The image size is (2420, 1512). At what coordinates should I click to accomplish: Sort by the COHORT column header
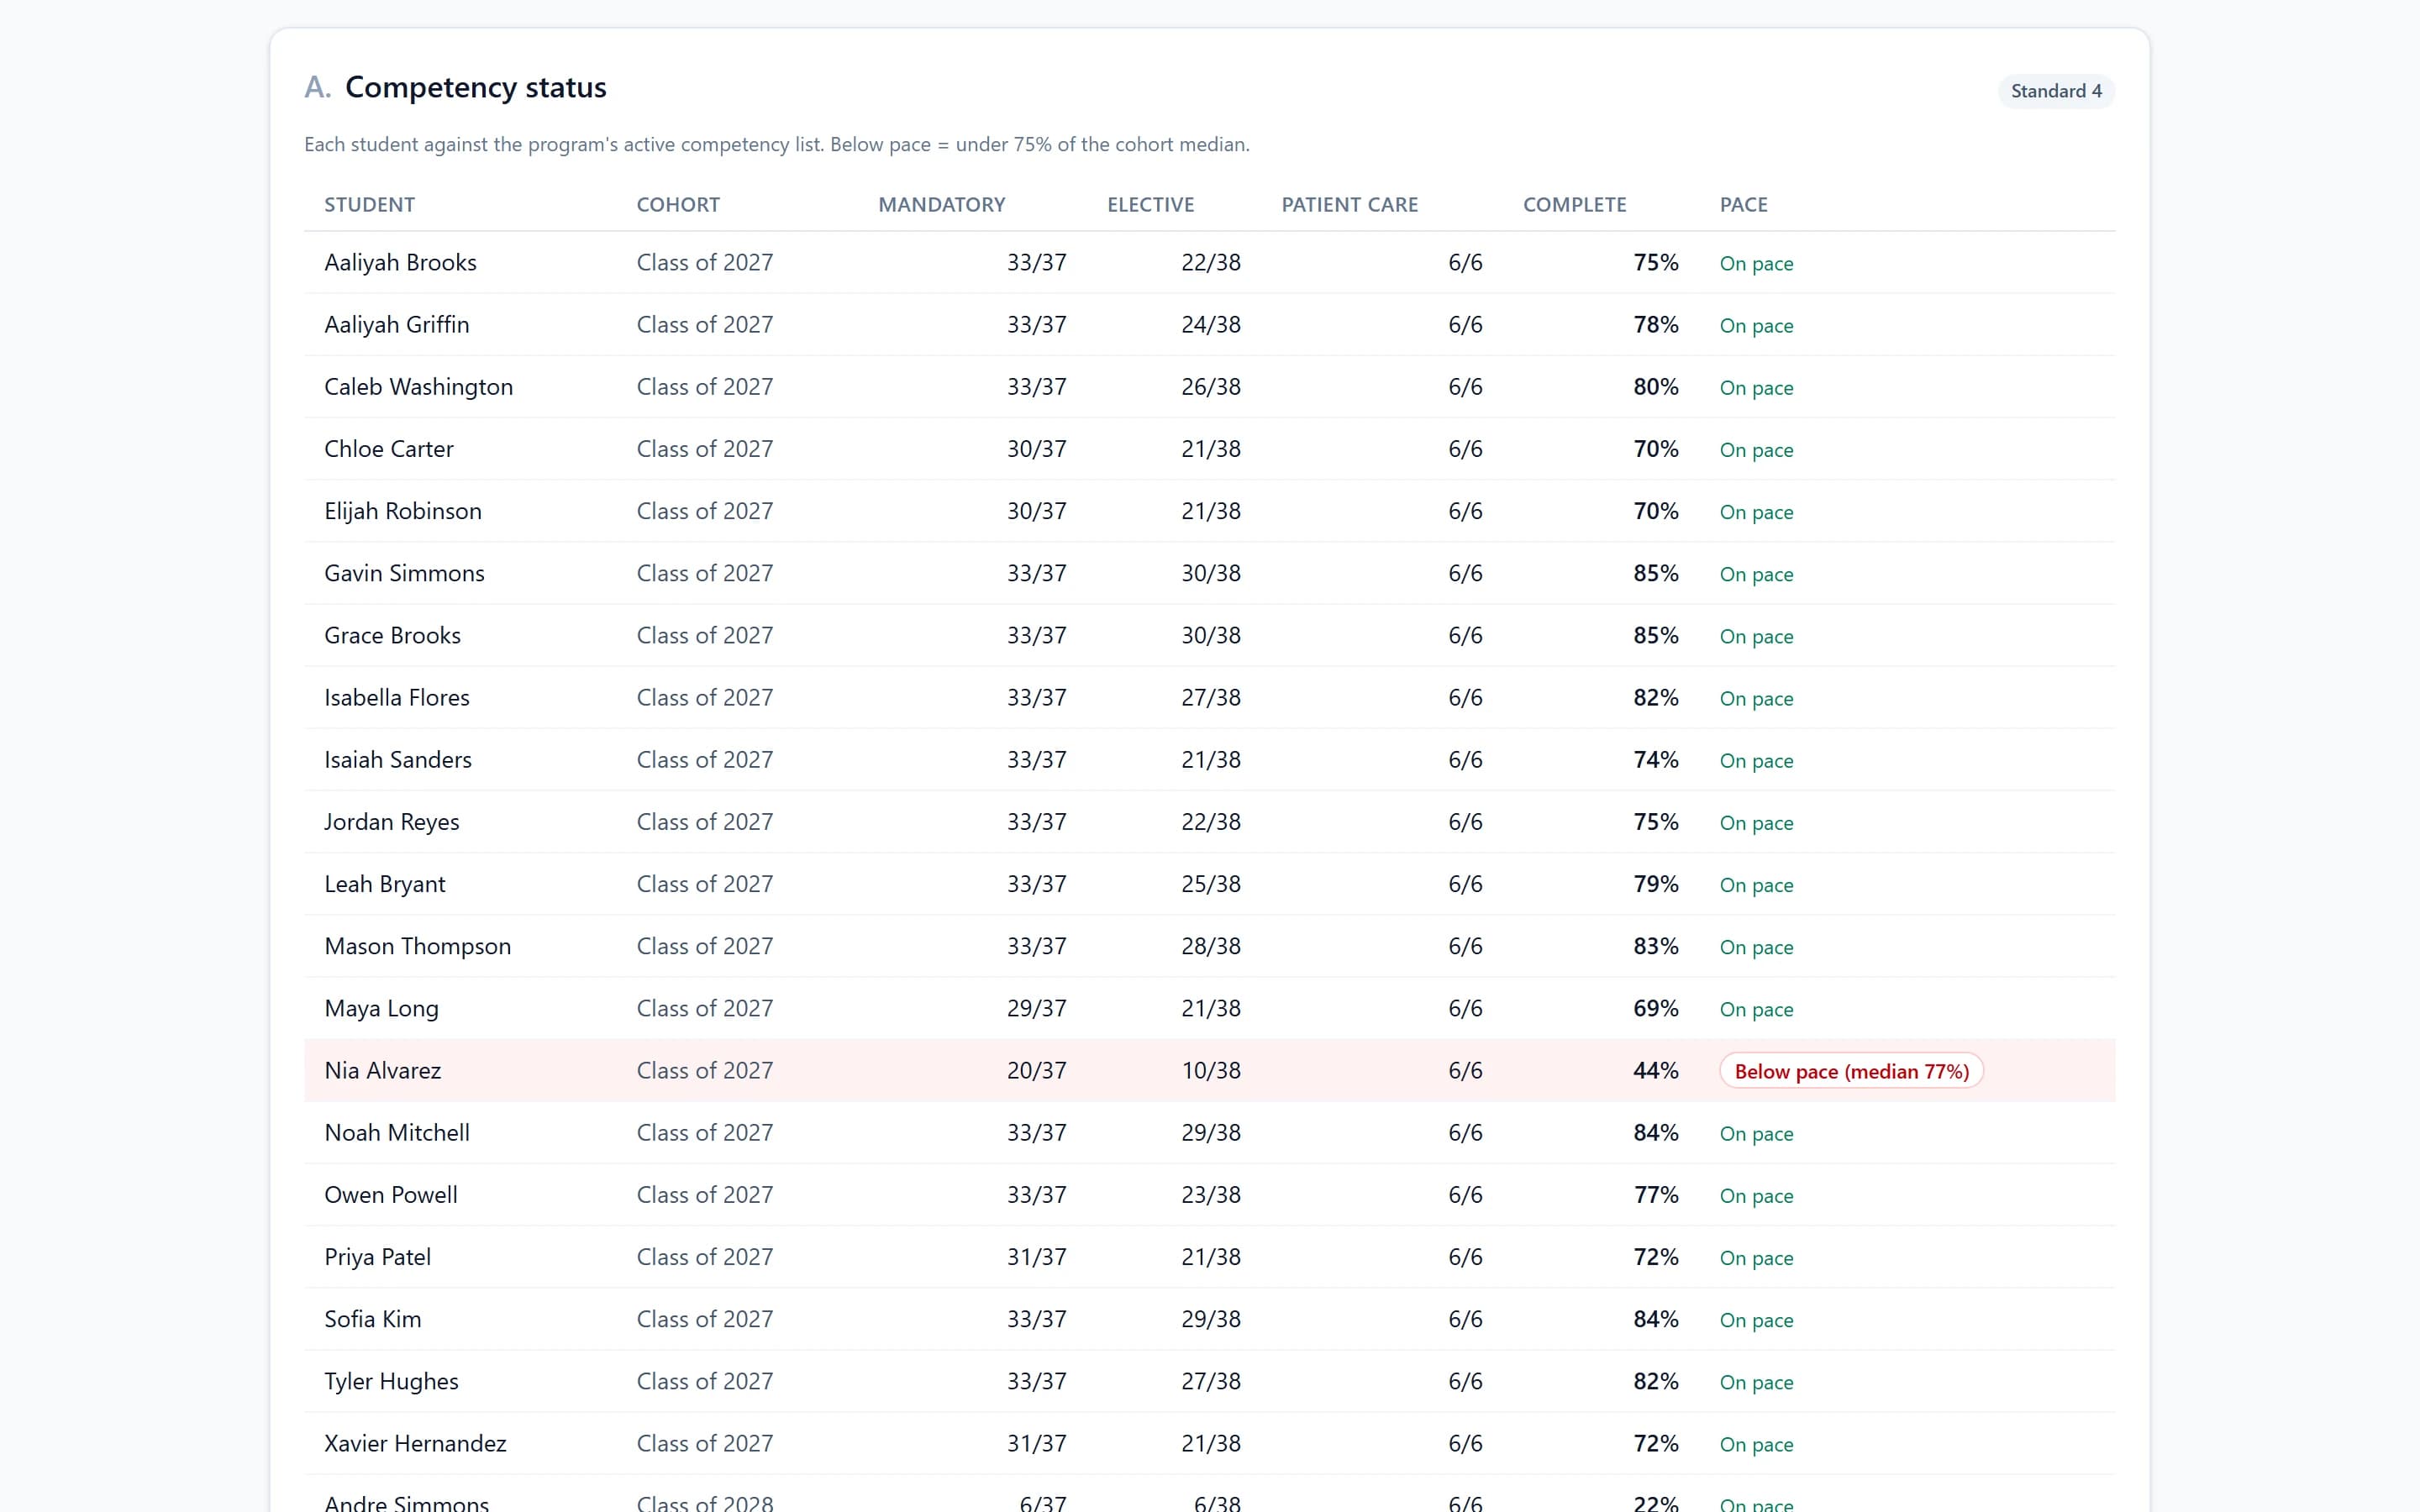tap(678, 205)
